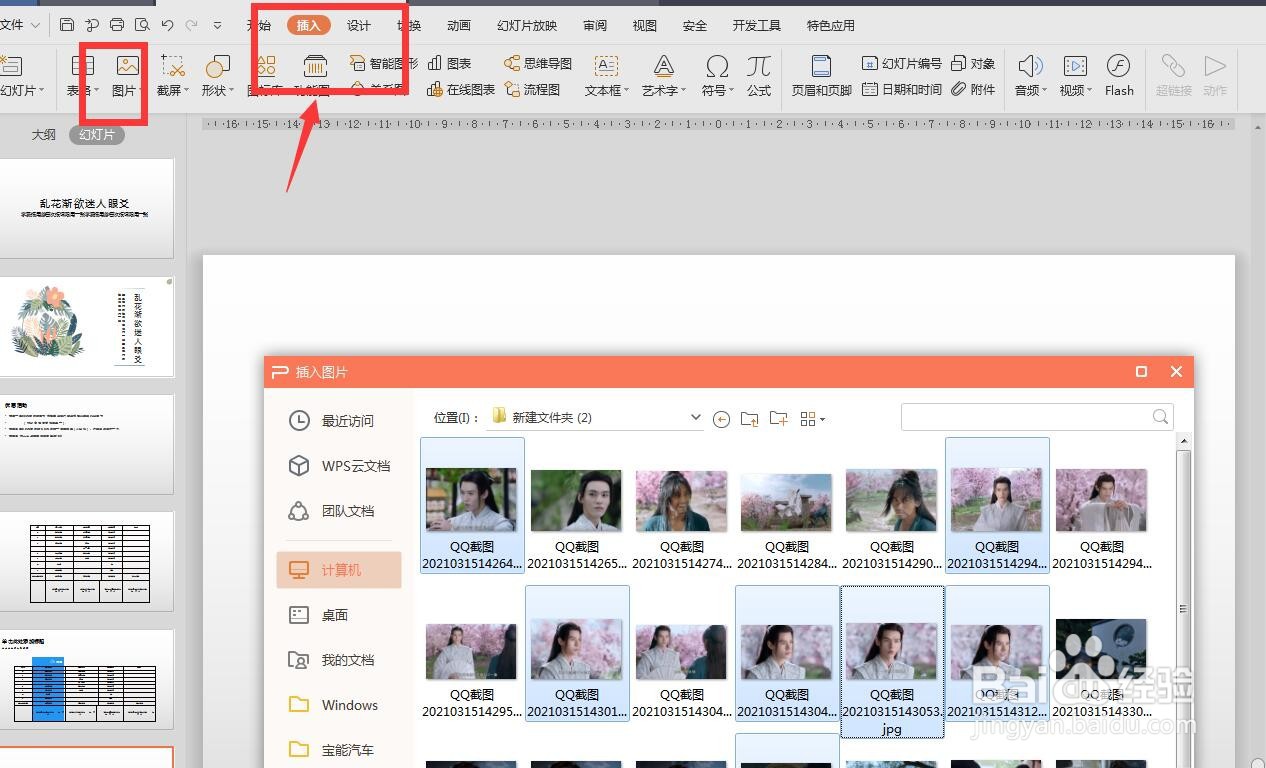Open WPS云文档 in the dialog sidebar
This screenshot has height=768, width=1266.
tap(339, 466)
